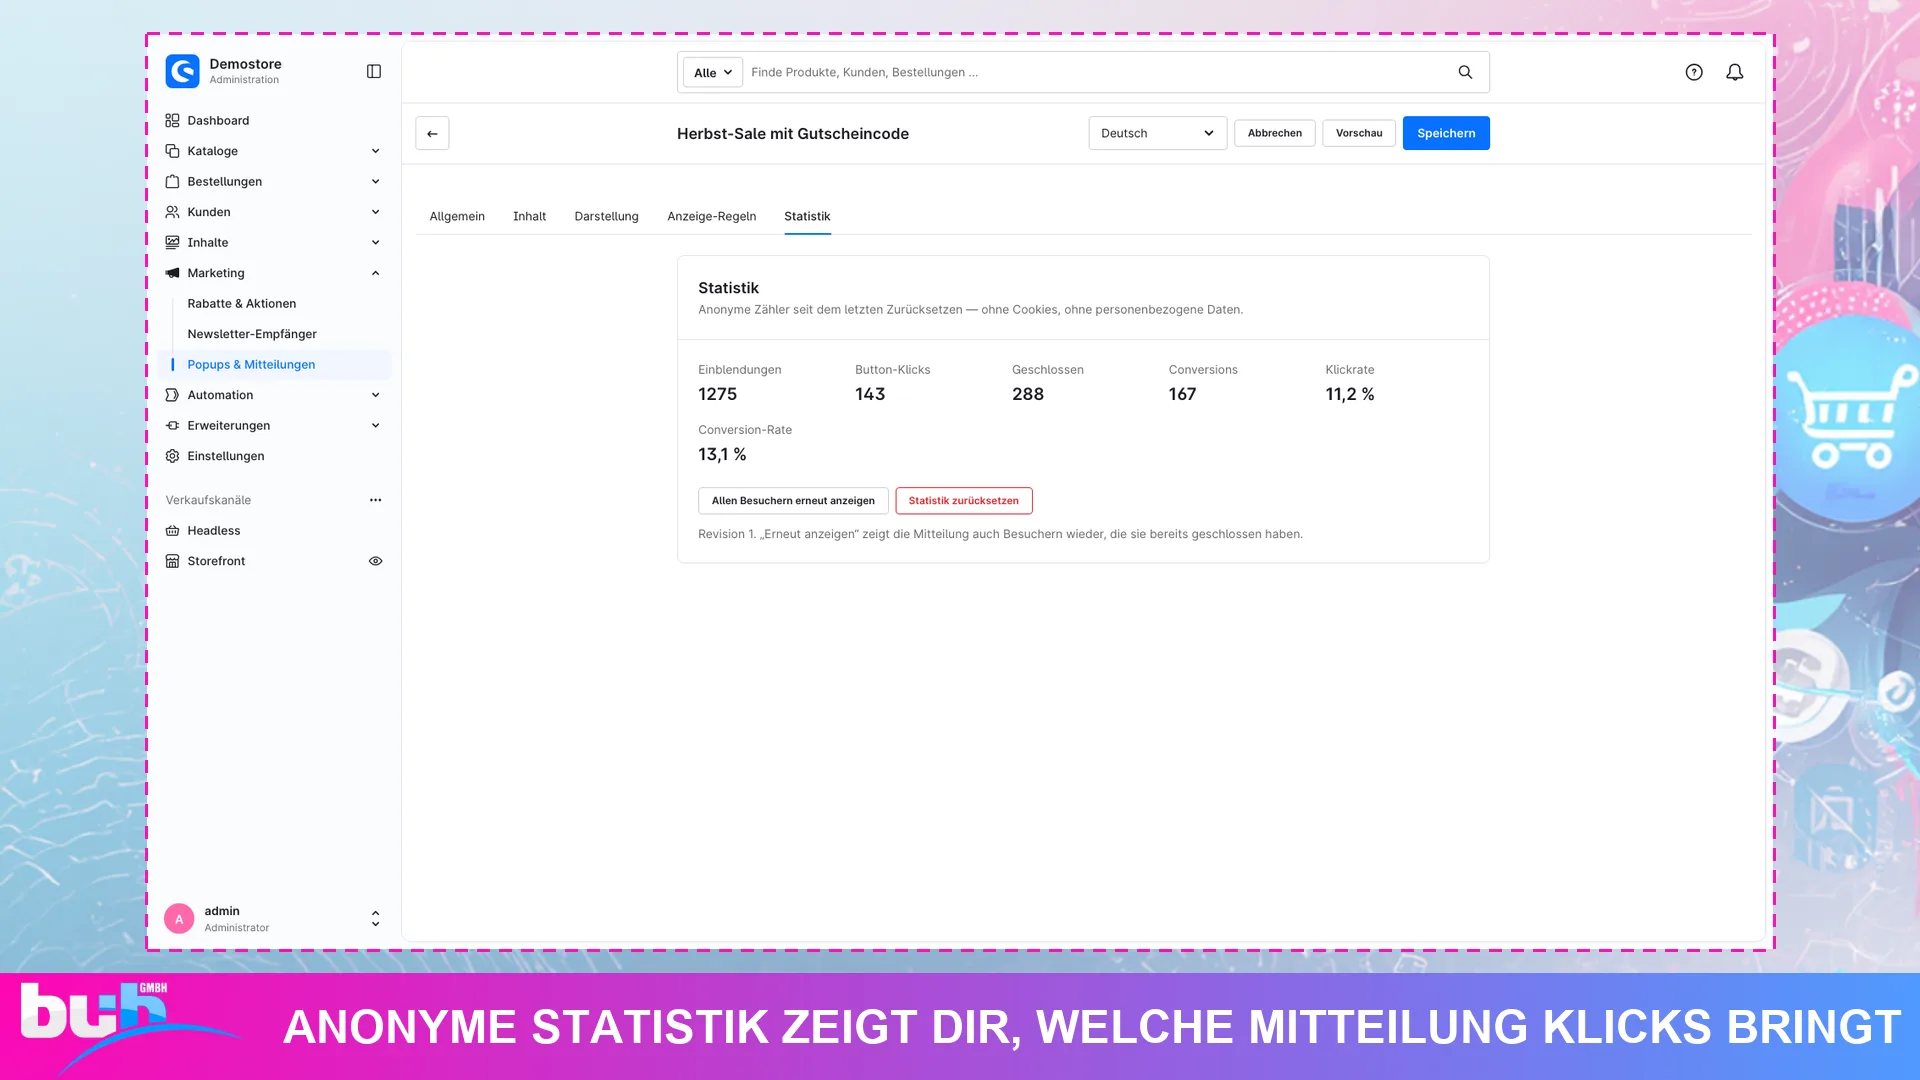
Task: Expand the Kataloge menu chevron
Action: [376, 151]
